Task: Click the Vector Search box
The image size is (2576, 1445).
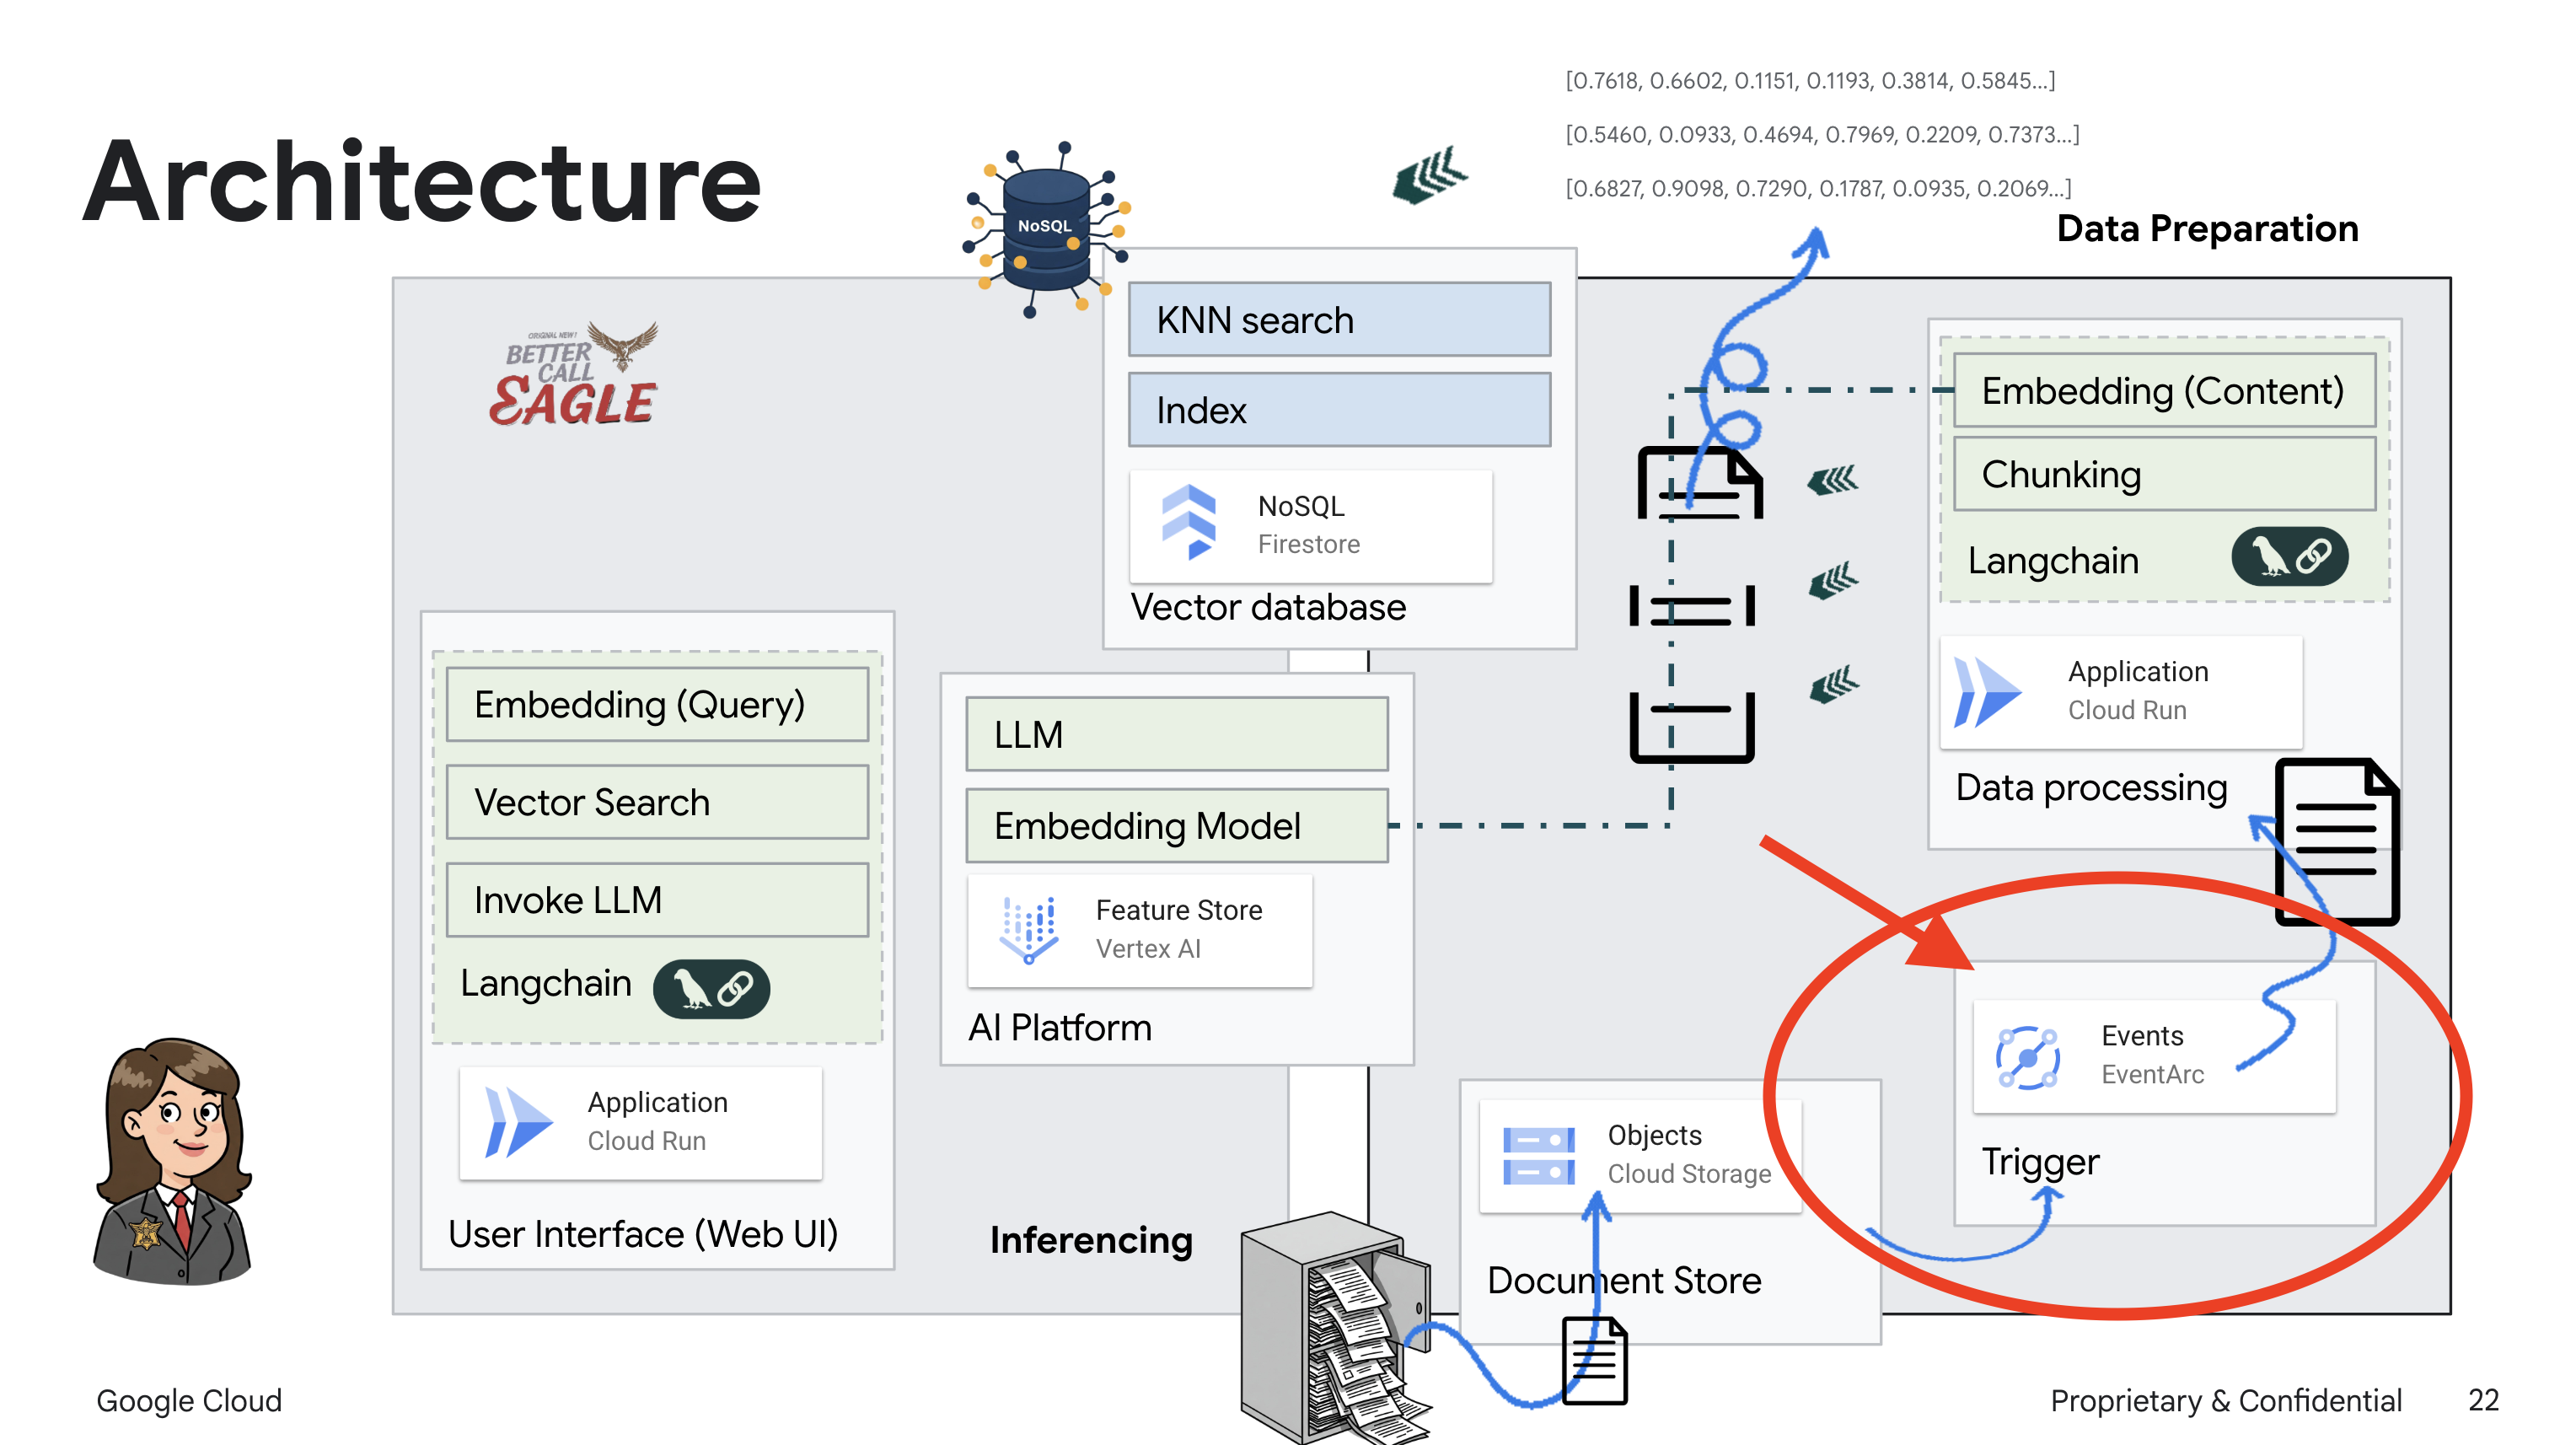Action: [x=657, y=802]
